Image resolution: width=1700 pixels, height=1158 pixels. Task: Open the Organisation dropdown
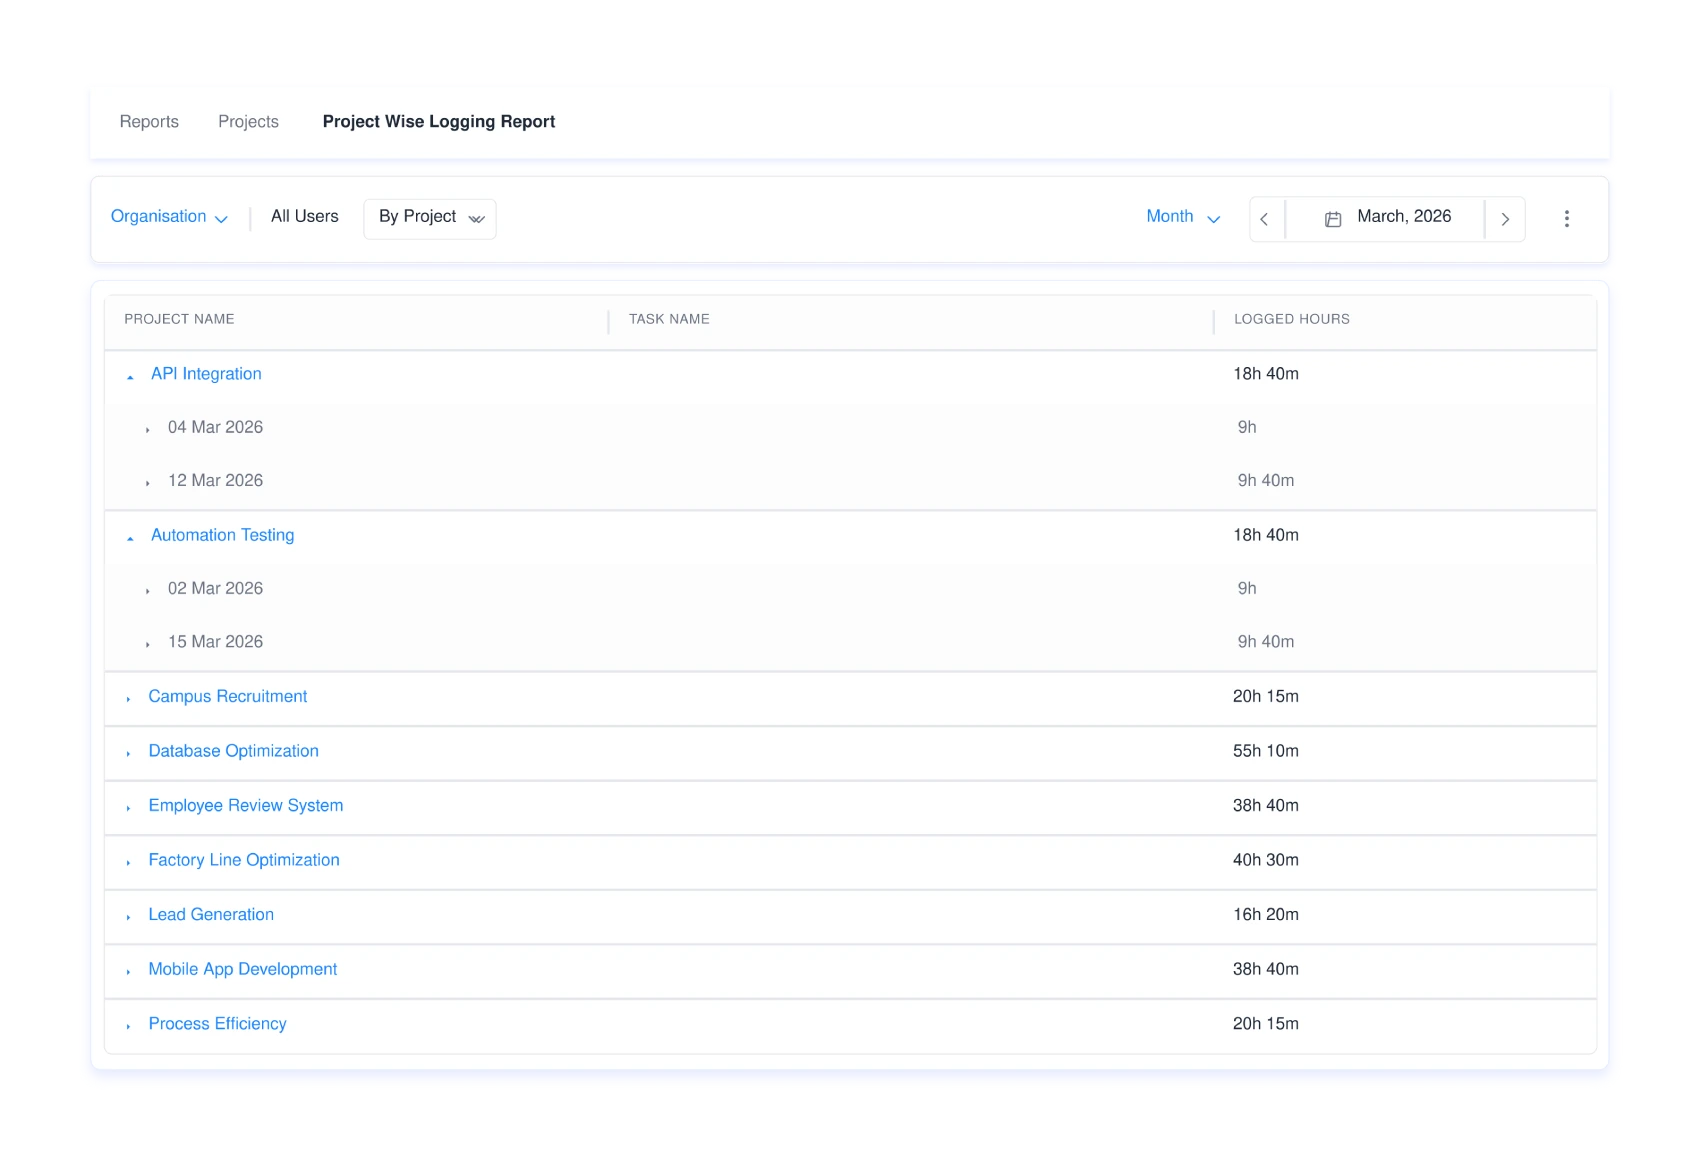point(169,217)
